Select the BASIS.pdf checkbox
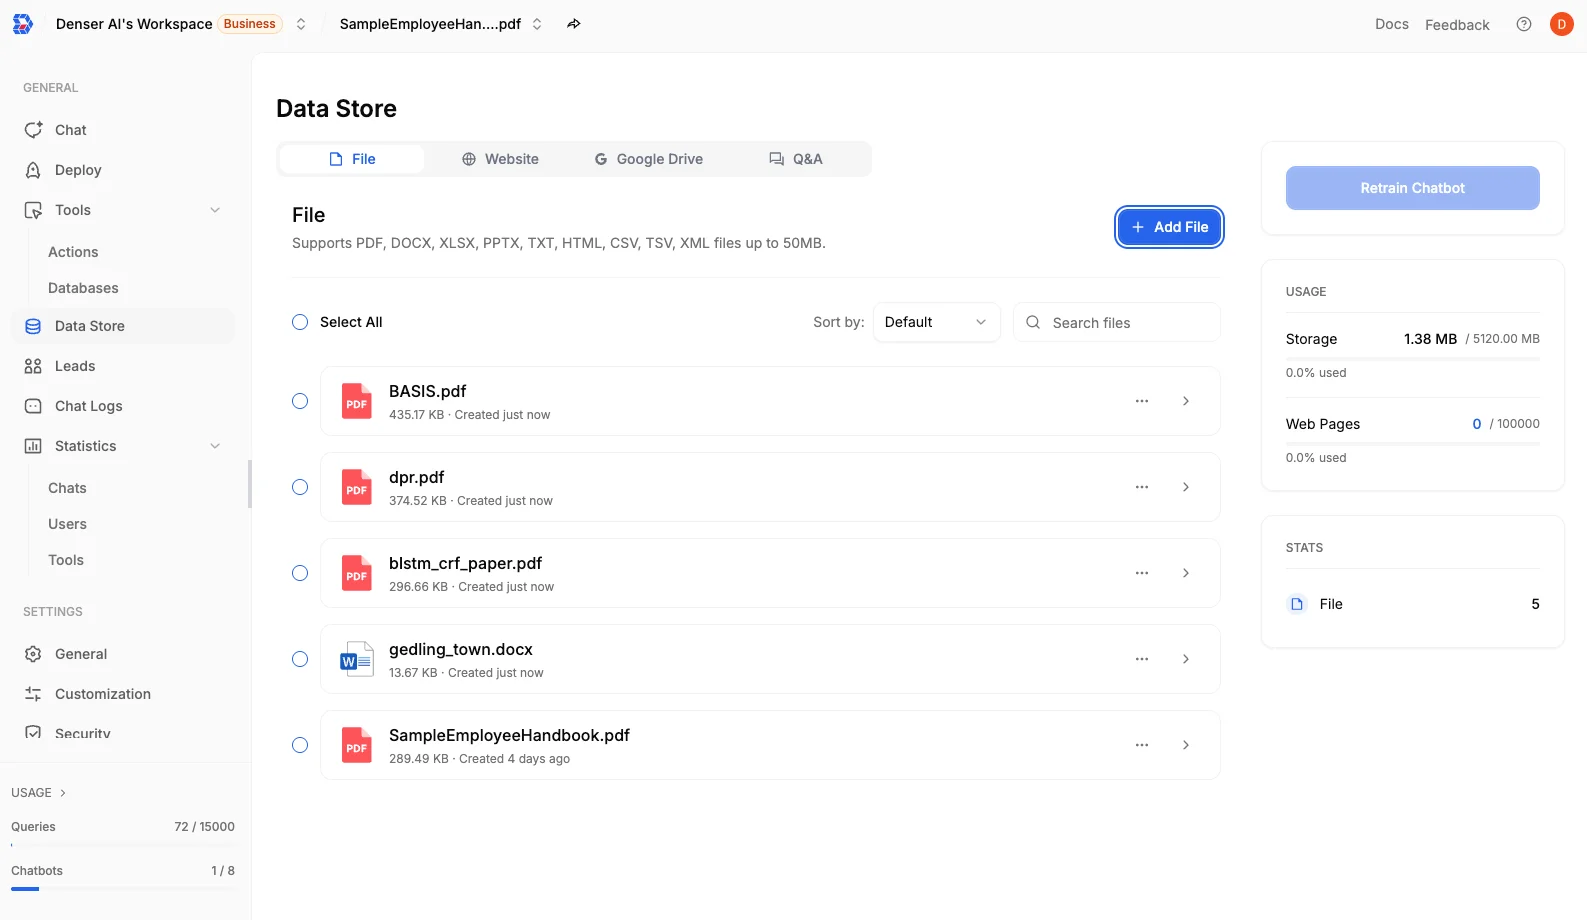1587x920 pixels. pyautogui.click(x=300, y=401)
